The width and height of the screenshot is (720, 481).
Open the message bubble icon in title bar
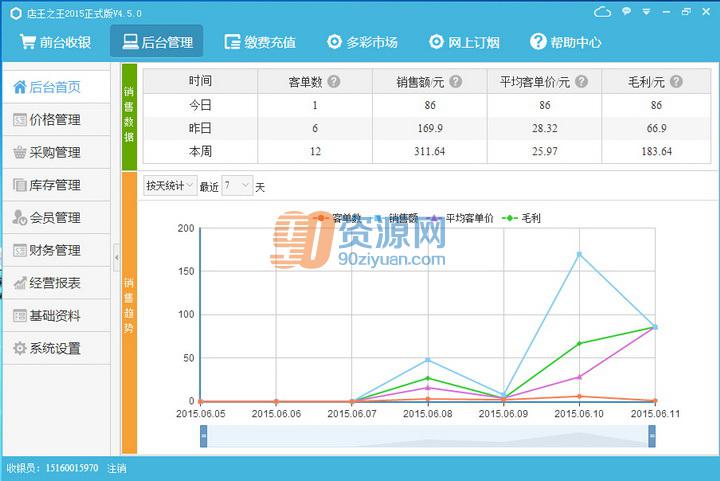[x=626, y=11]
